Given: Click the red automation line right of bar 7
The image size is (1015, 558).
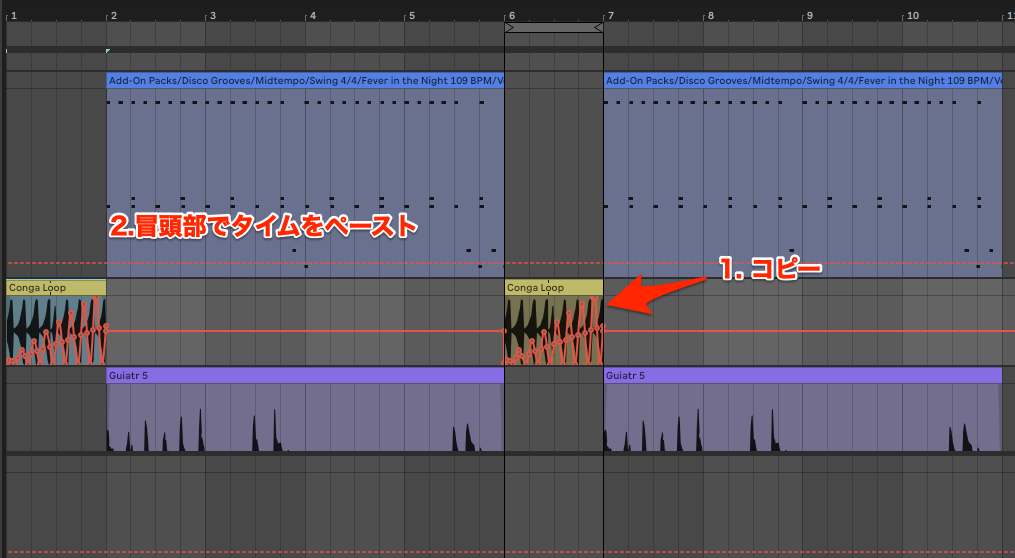Looking at the screenshot, I should pyautogui.click(x=800, y=331).
